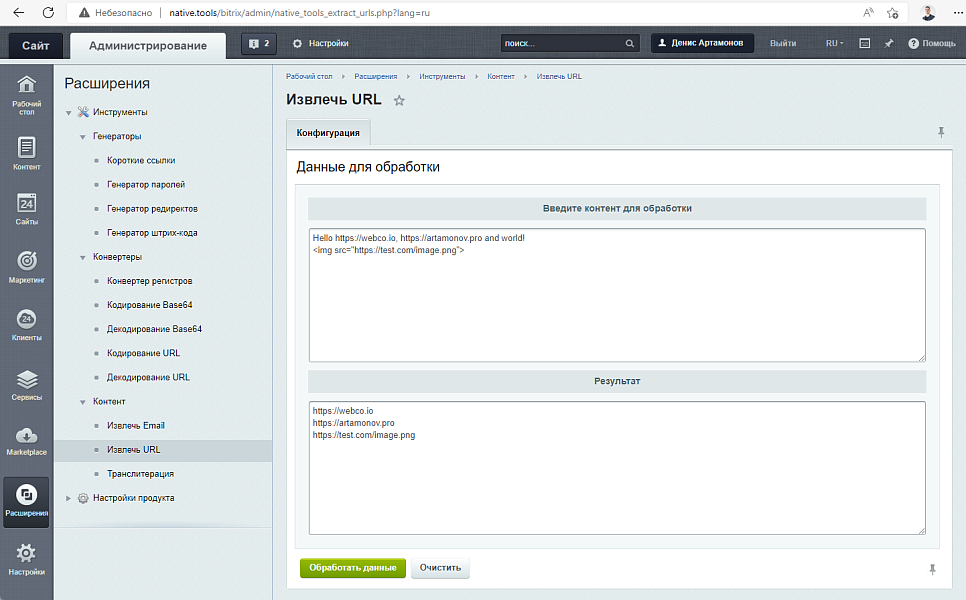
Task: Open the Рабочий стол sidebar icon
Action: click(27, 94)
